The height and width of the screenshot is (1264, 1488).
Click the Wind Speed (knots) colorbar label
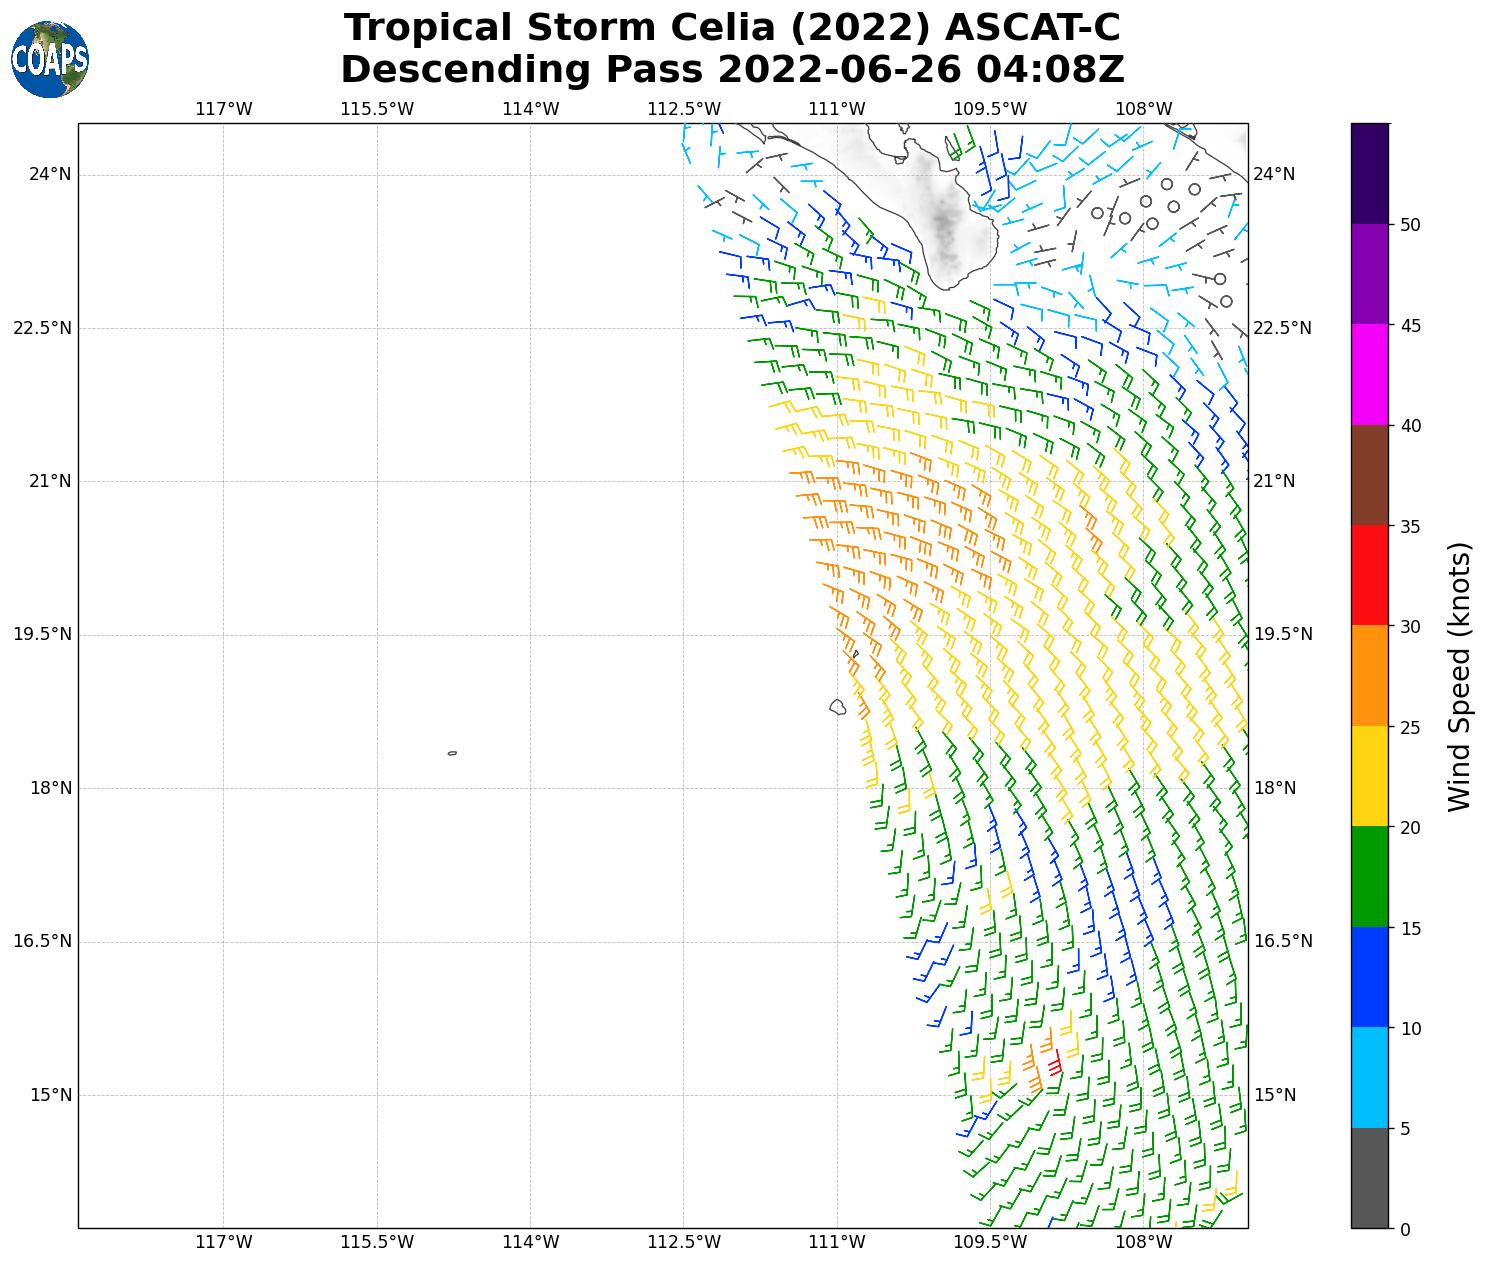point(1460,676)
